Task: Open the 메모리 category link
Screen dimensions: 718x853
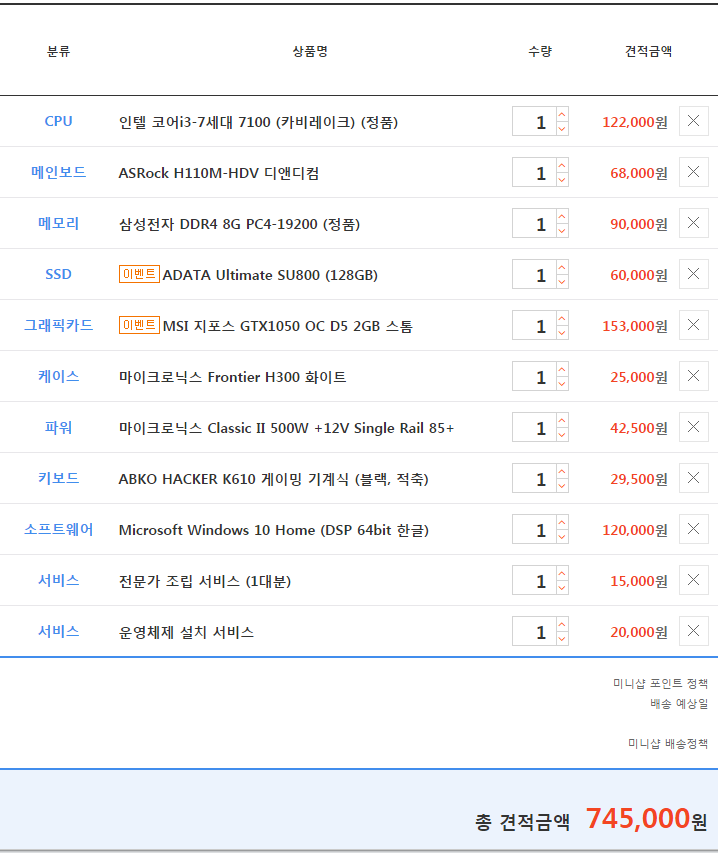Action: (x=58, y=223)
